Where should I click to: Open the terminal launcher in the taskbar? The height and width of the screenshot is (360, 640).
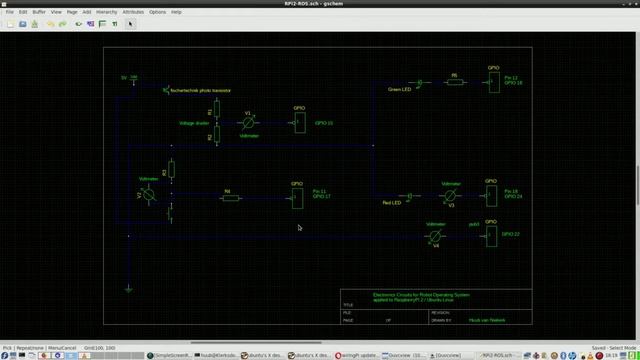tap(22, 356)
